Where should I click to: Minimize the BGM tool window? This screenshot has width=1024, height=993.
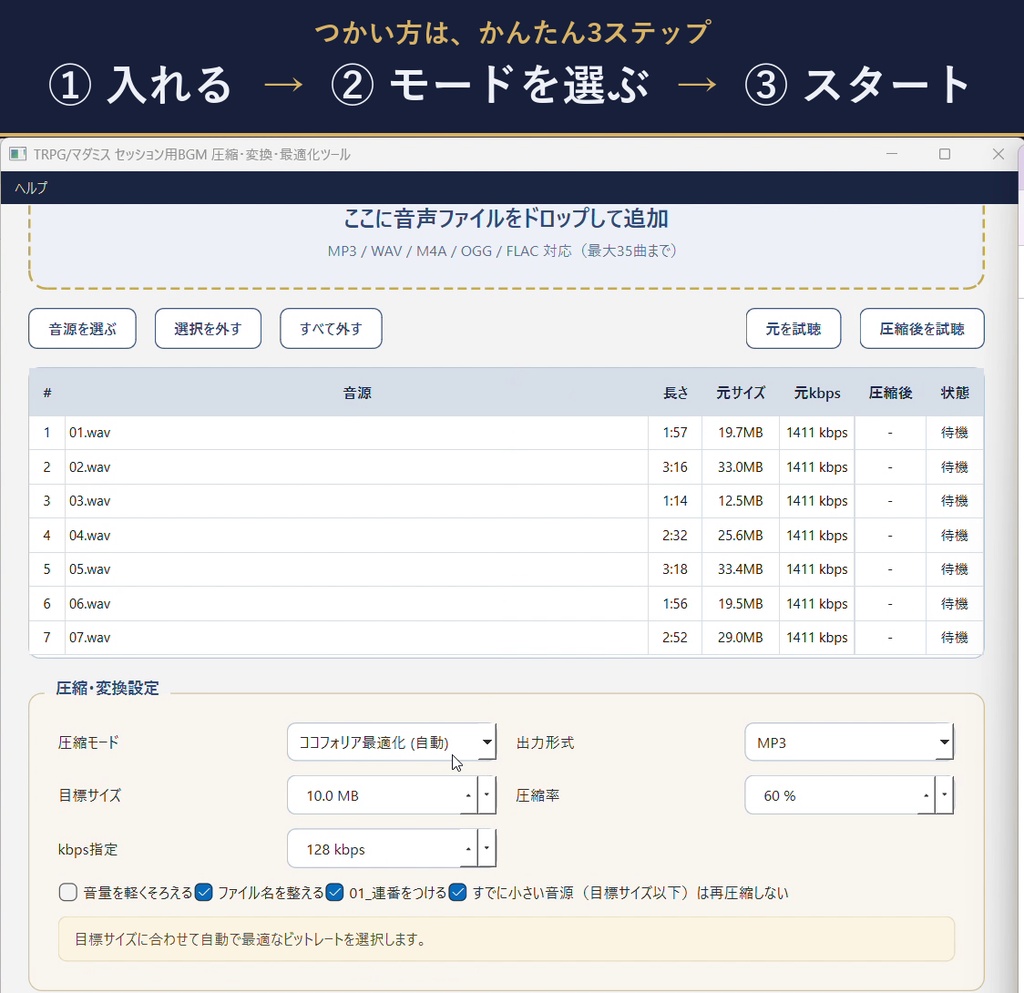892,154
